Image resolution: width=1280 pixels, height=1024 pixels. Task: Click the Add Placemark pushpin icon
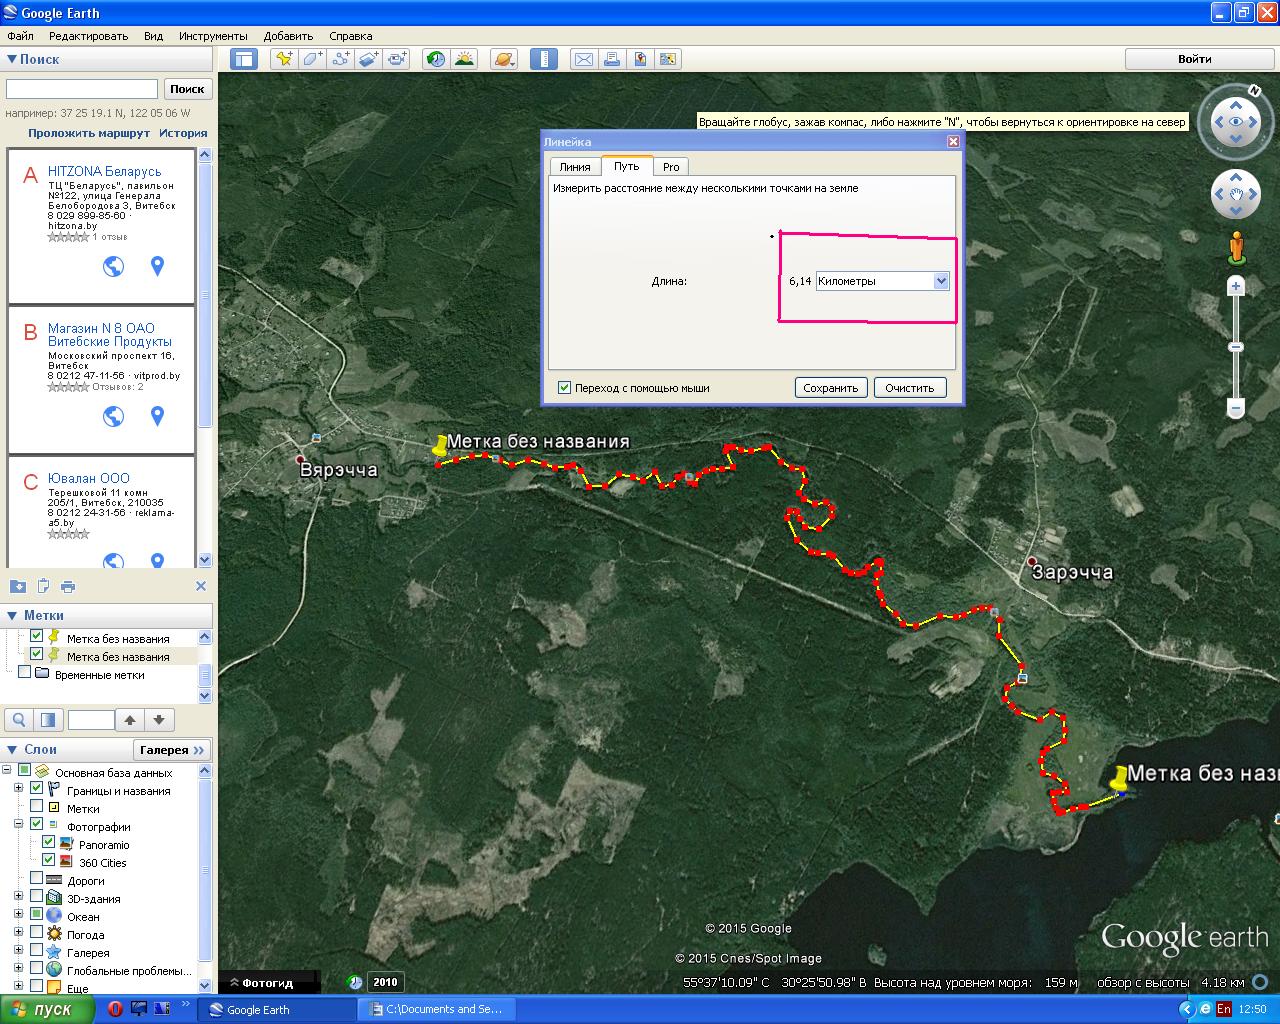pos(285,59)
